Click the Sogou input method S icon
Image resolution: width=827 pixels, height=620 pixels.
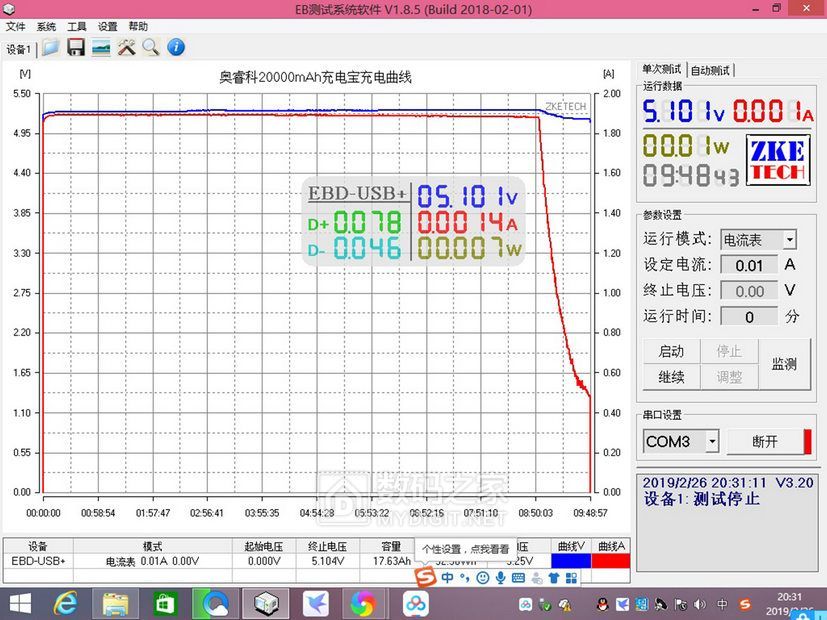pos(426,578)
